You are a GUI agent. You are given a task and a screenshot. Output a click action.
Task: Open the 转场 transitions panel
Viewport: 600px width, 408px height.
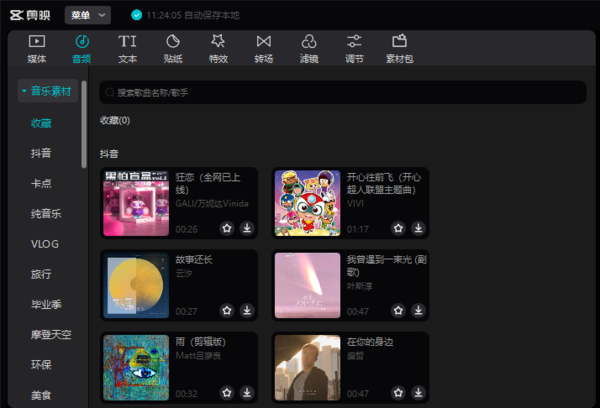(x=264, y=47)
